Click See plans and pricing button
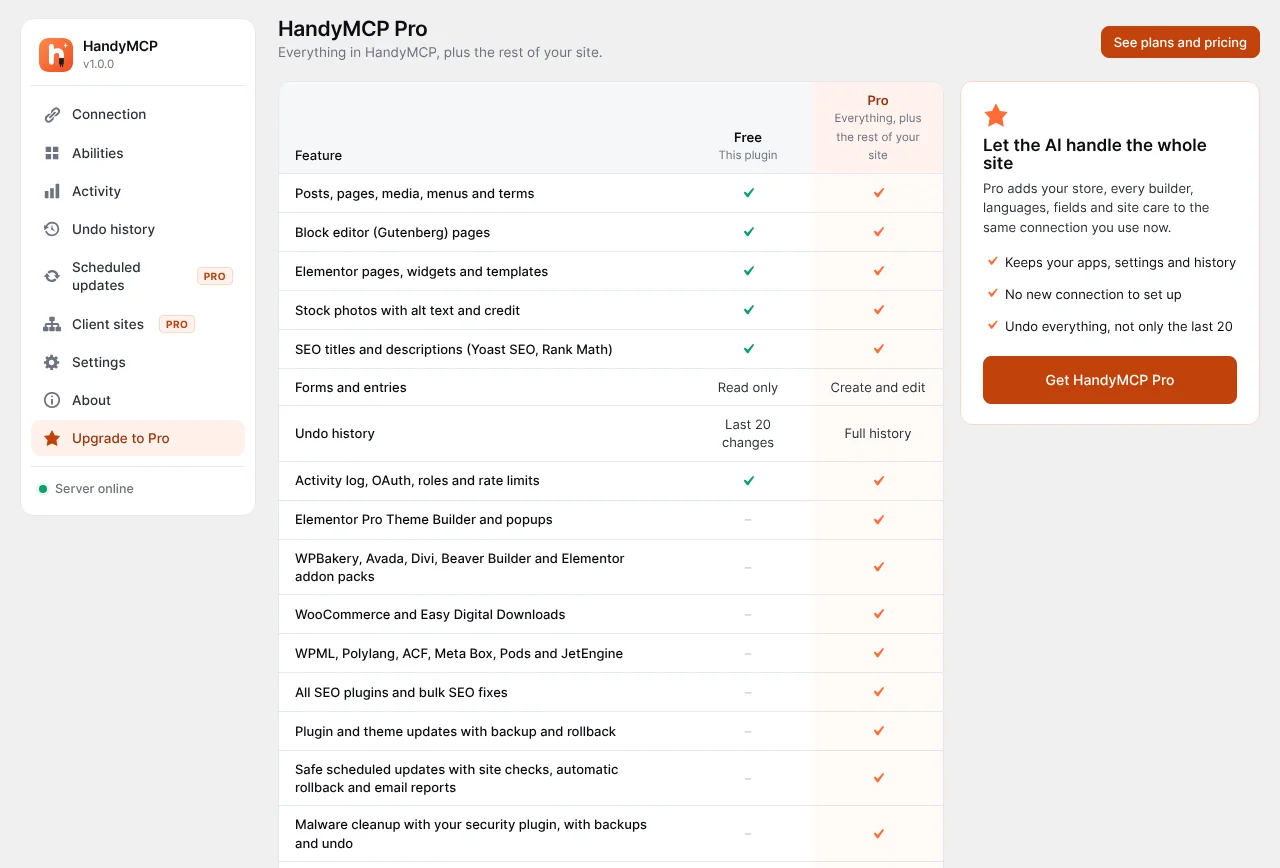The height and width of the screenshot is (868, 1280). pyautogui.click(x=1180, y=42)
